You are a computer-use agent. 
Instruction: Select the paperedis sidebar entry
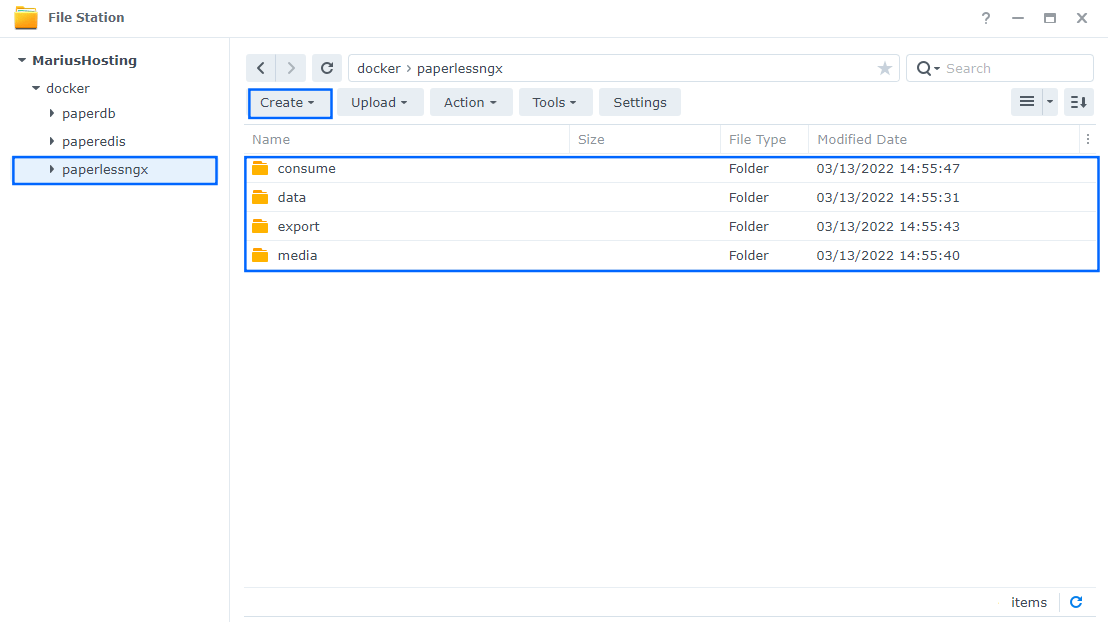(x=94, y=141)
